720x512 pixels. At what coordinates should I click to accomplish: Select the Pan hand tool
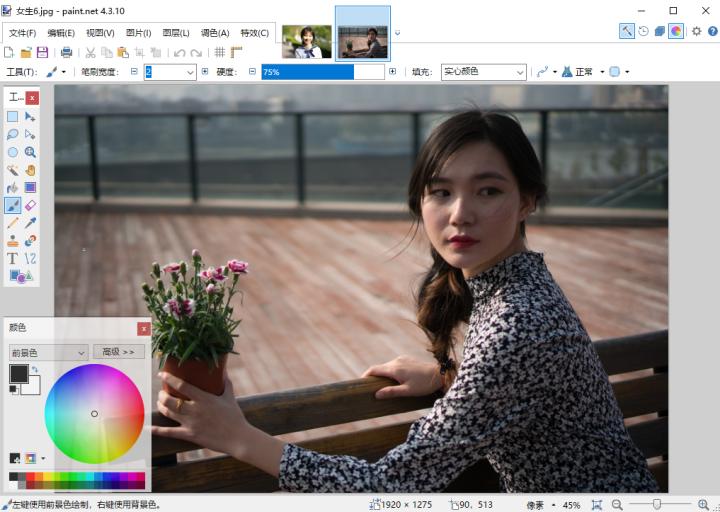tap(30, 170)
